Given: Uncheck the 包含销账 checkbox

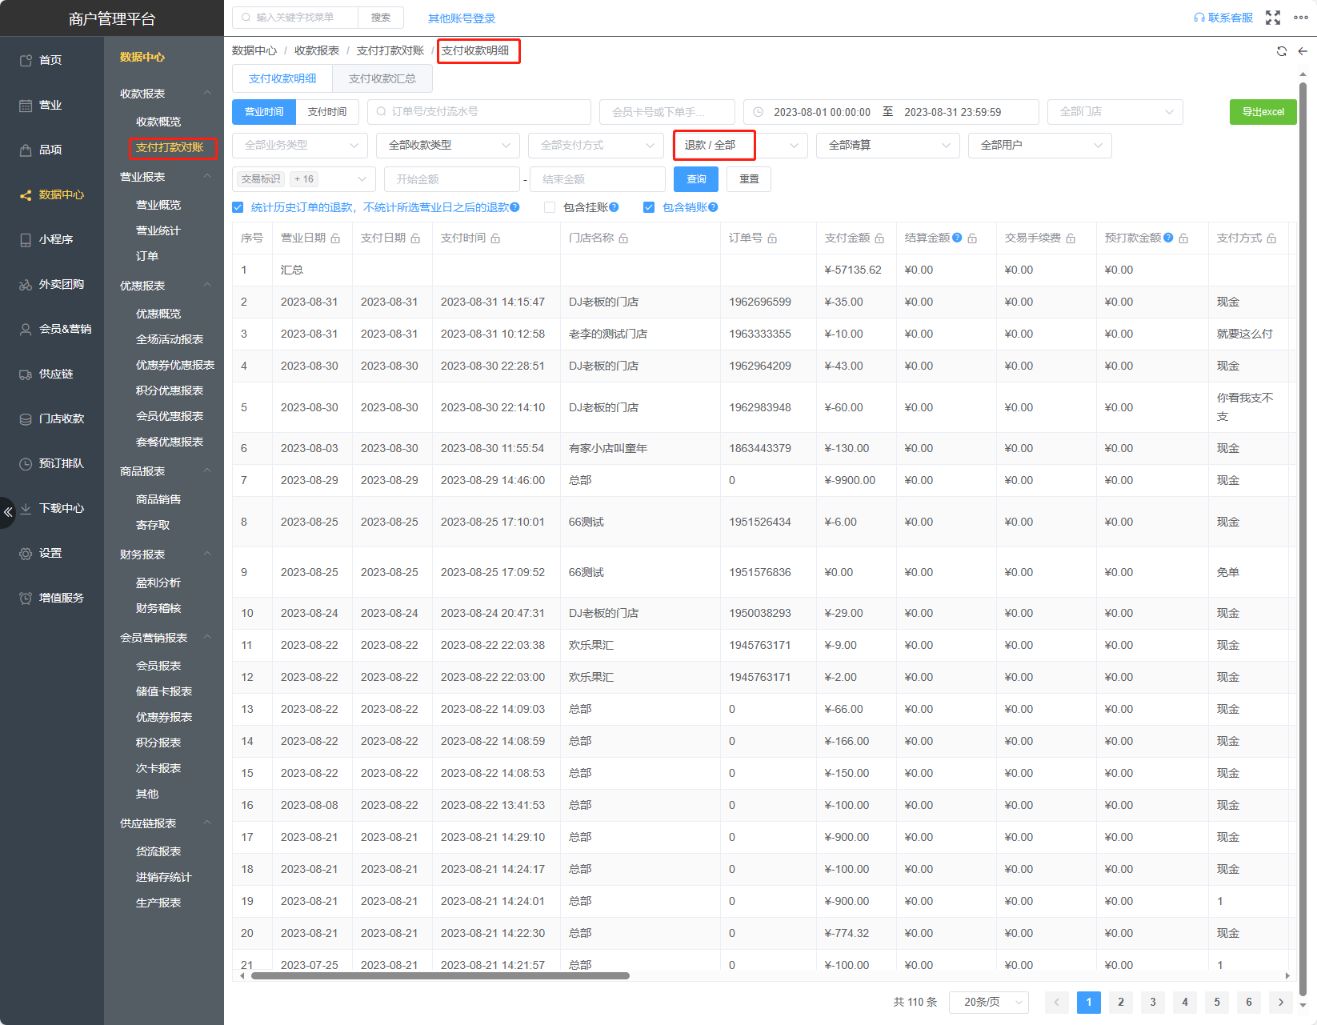Looking at the screenshot, I should pos(649,208).
